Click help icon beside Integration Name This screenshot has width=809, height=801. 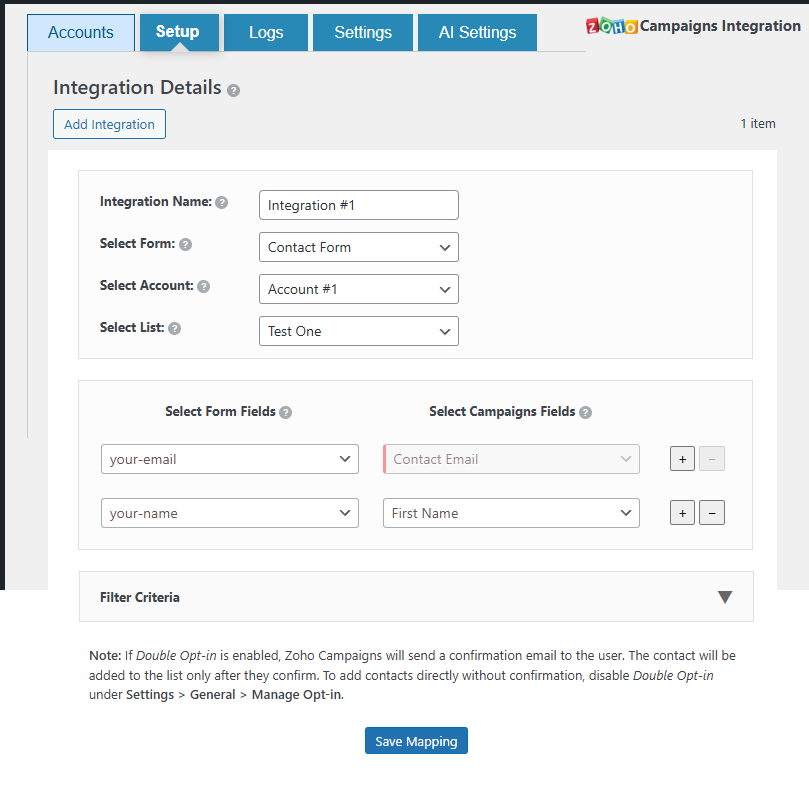click(222, 202)
